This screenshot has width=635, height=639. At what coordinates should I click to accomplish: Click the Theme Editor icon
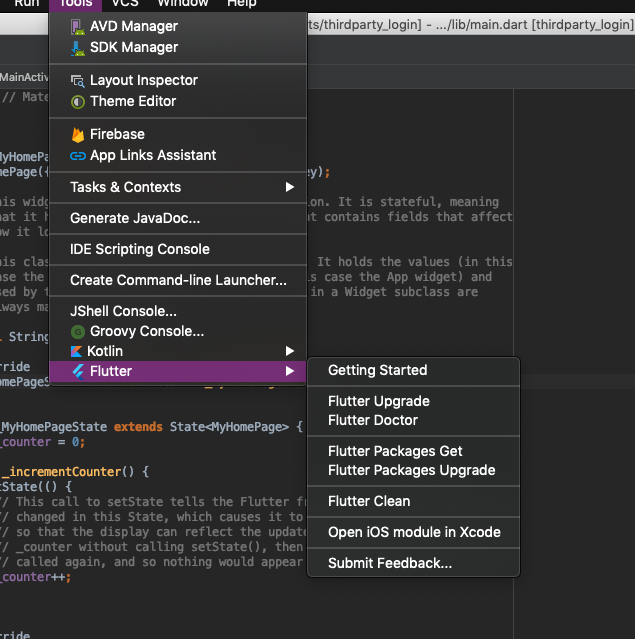pos(77,101)
